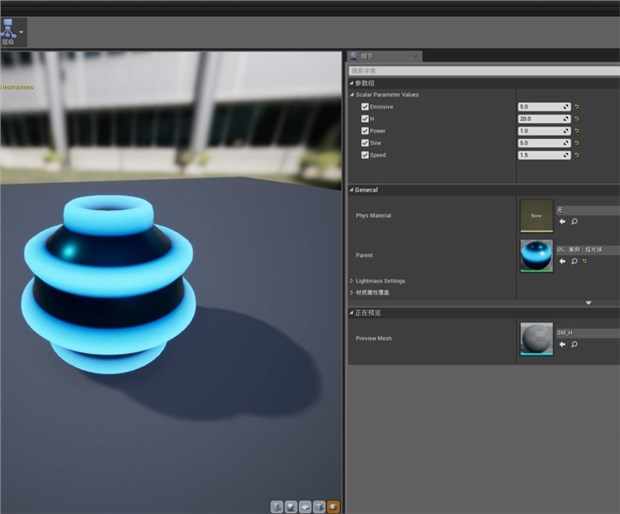Uncheck the Power parameter override
The image size is (620, 514).
click(x=365, y=131)
